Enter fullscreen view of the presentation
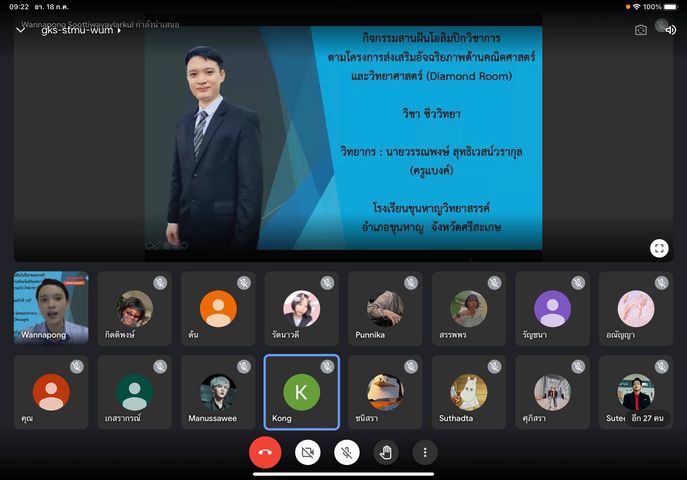Viewport: 687px width, 480px height. tap(659, 248)
